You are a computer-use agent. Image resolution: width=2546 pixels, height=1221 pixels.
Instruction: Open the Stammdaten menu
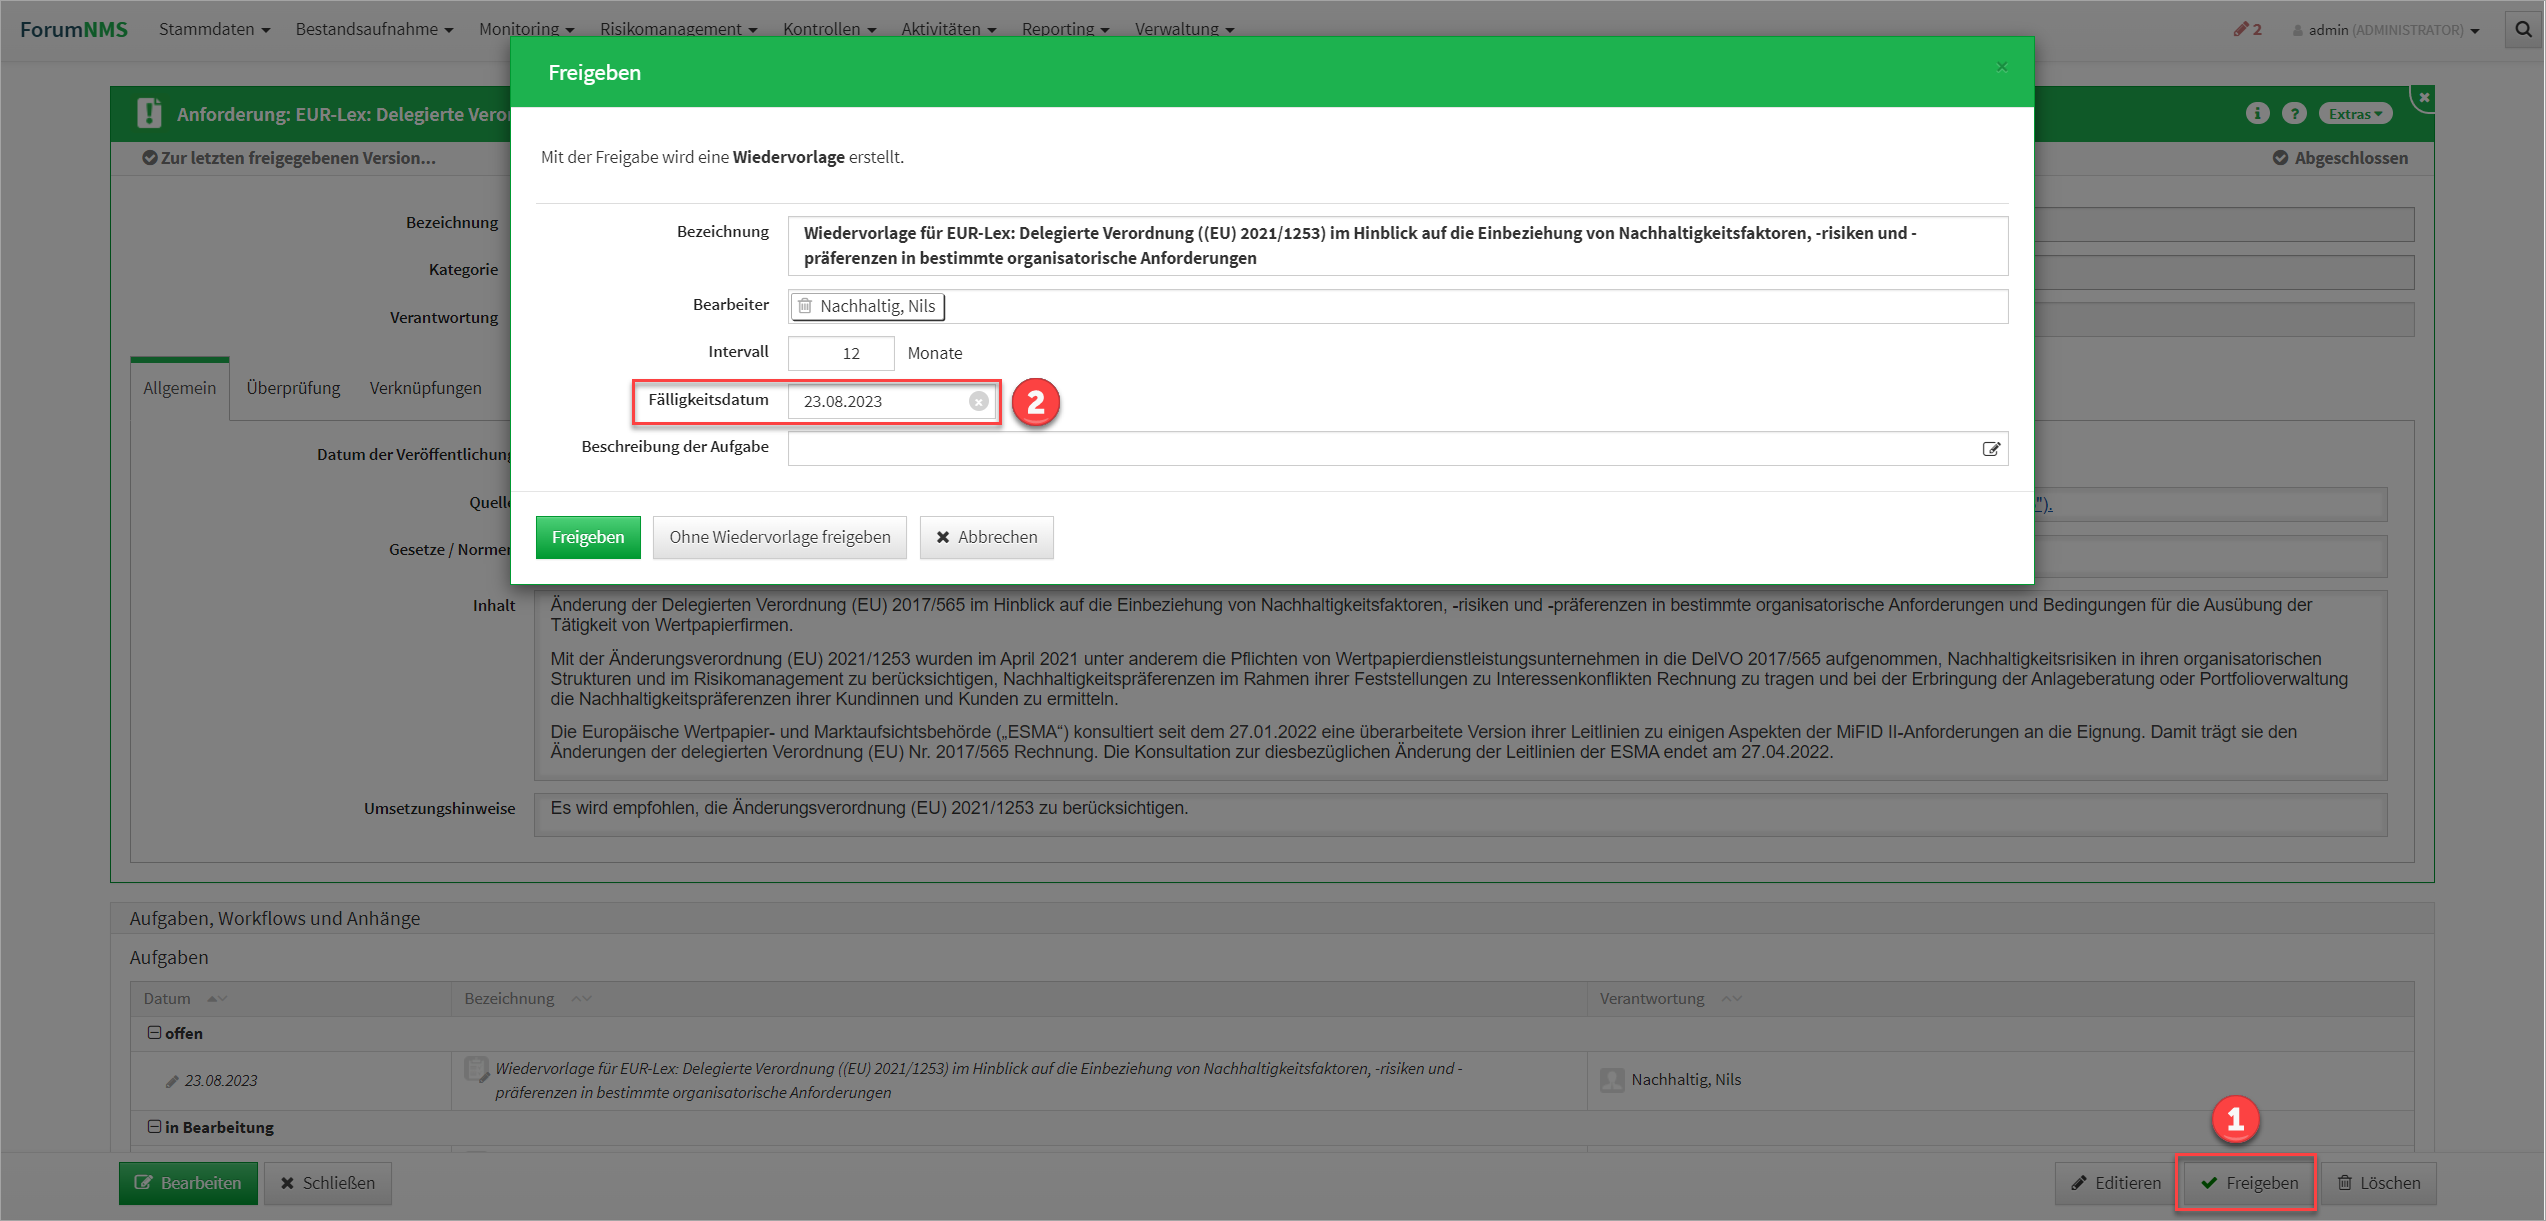point(214,29)
